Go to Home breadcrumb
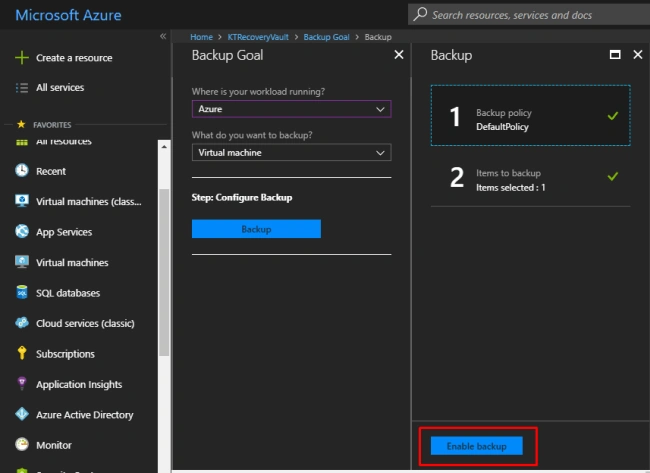 coord(201,37)
